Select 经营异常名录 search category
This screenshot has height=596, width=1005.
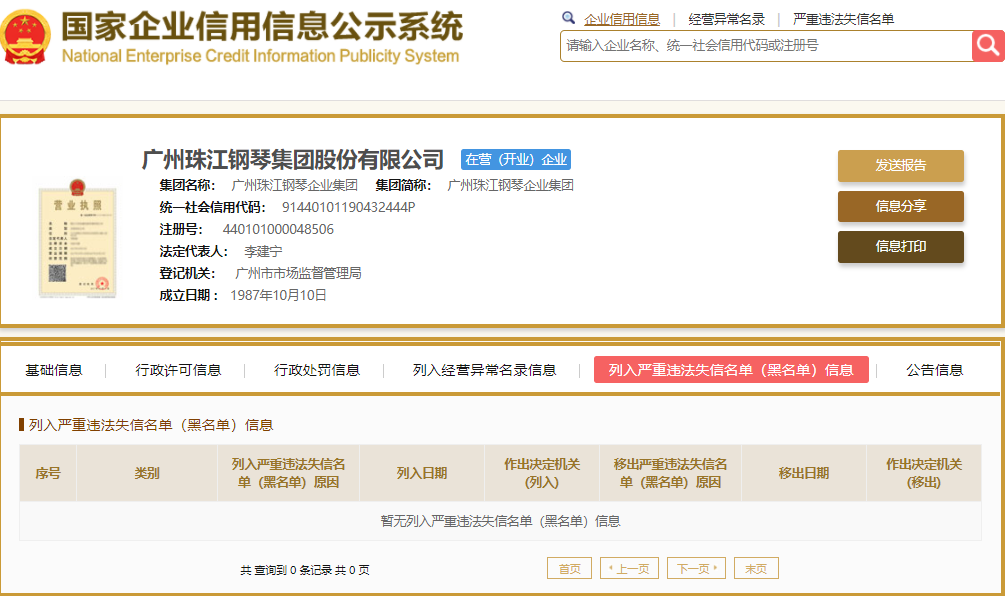[726, 19]
